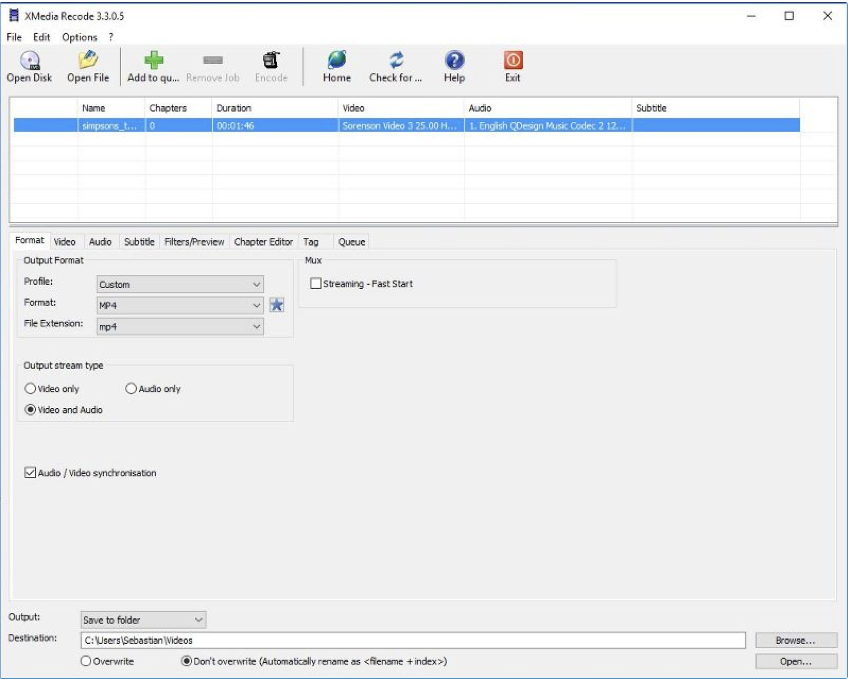
Task: Click the red Exit icon
Action: [513, 60]
